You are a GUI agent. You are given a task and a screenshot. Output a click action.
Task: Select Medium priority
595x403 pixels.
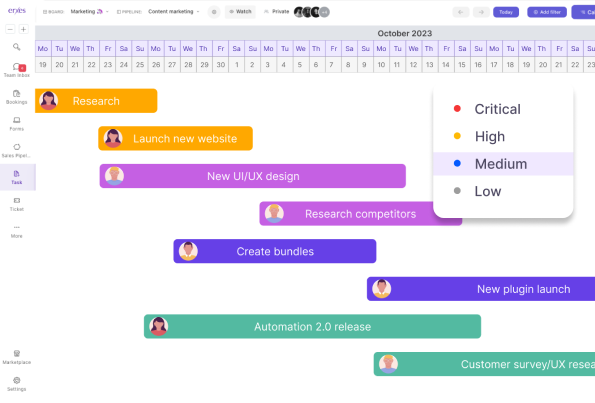[x=503, y=164]
